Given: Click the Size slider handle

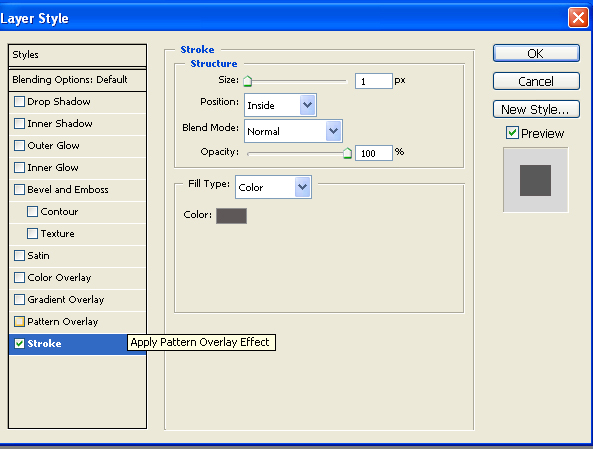Looking at the screenshot, I should [x=247, y=81].
